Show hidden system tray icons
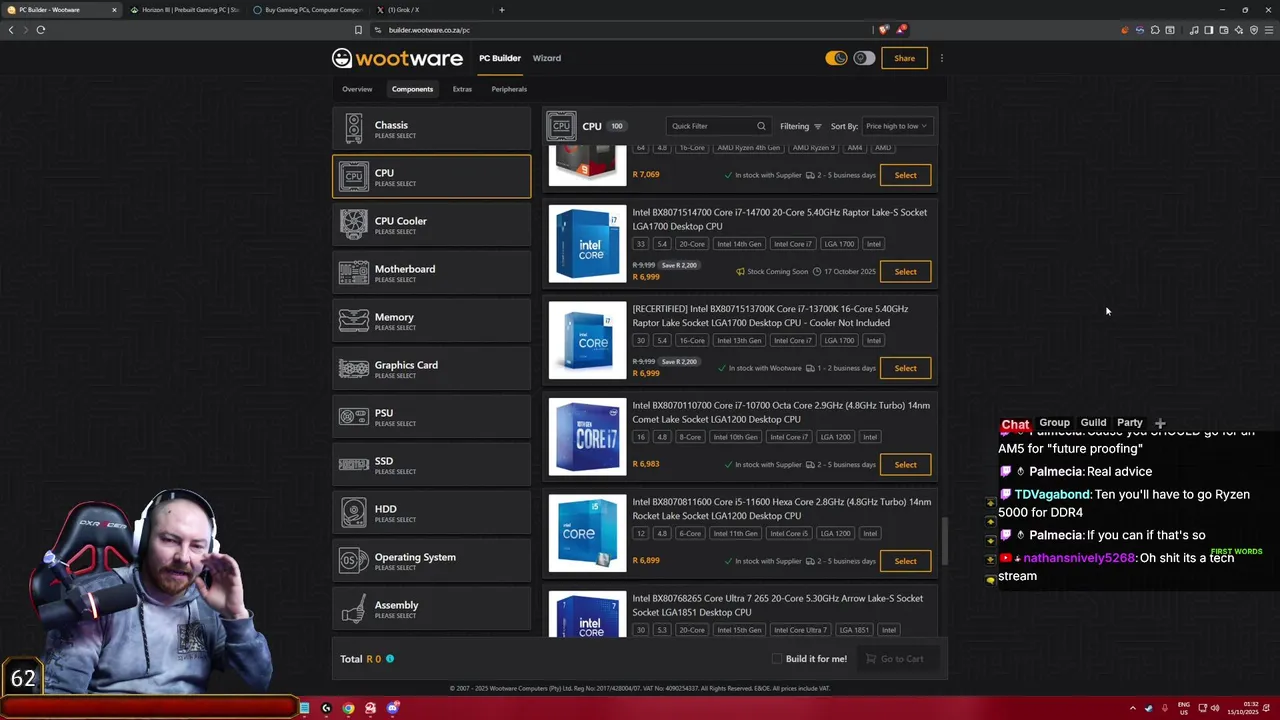The image size is (1280, 720). click(1133, 708)
